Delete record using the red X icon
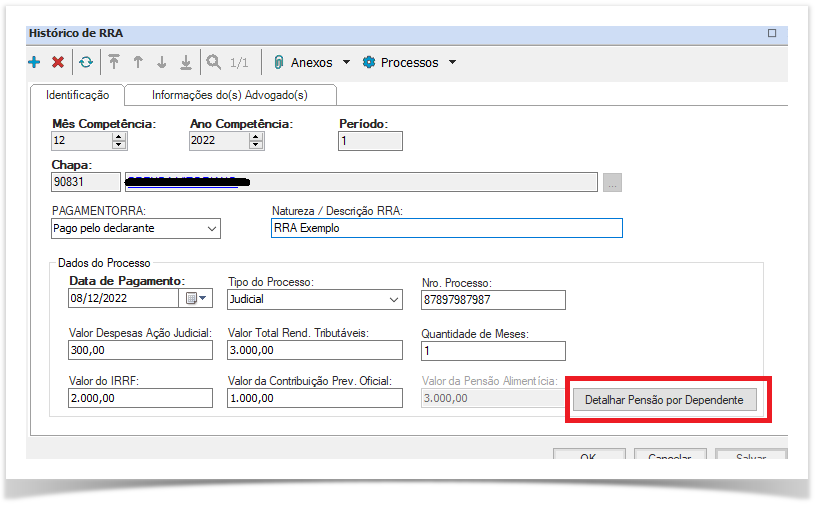This screenshot has width=822, height=508. [x=58, y=62]
